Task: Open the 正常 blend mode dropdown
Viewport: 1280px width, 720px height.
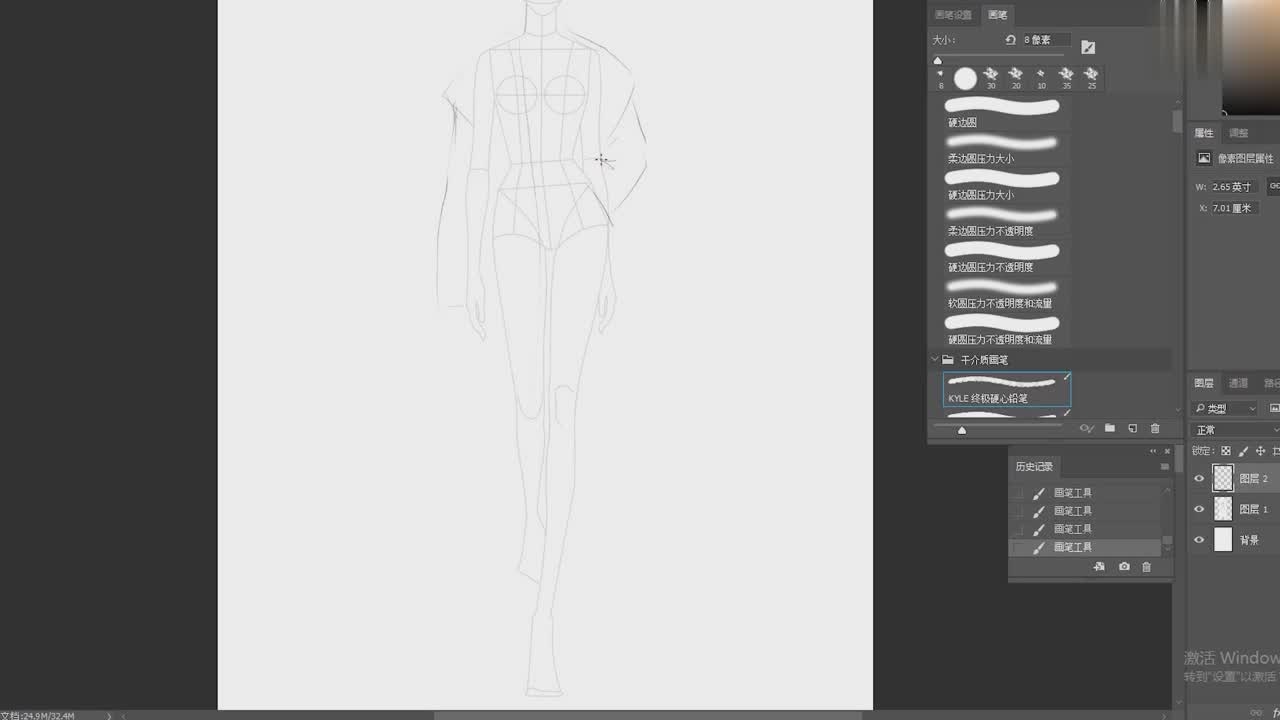Action: click(1235, 430)
